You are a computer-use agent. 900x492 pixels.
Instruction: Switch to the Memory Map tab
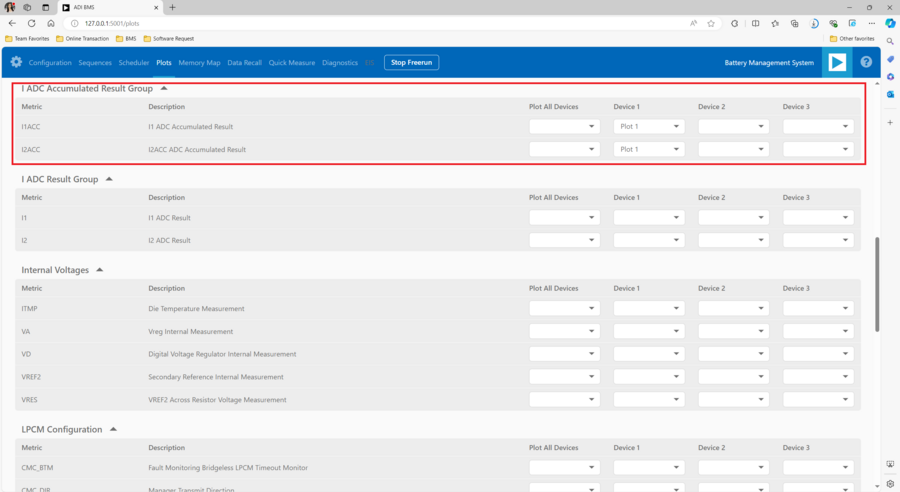[199, 63]
